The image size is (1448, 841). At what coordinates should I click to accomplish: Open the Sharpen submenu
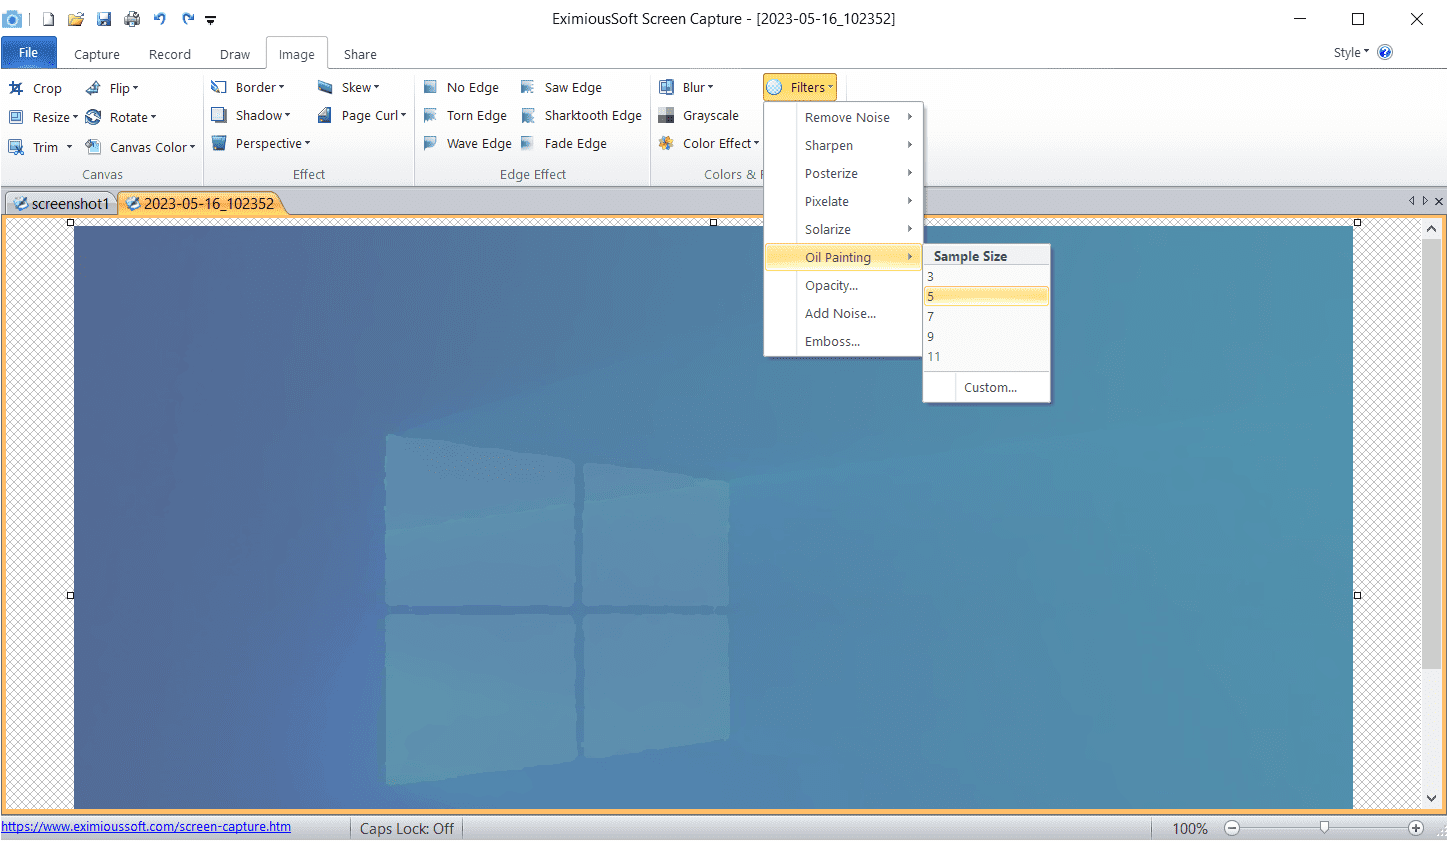click(x=843, y=145)
